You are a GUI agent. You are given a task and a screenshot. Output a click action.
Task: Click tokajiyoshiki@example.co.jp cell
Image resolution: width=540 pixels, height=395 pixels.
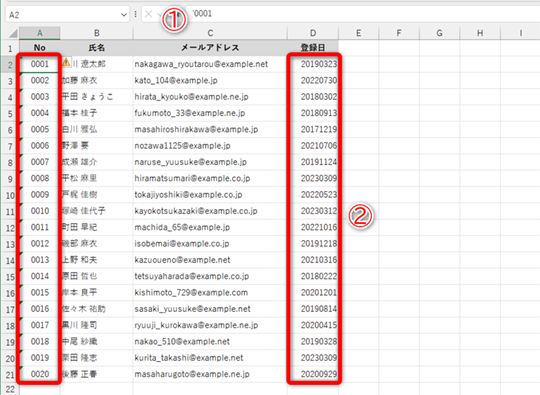click(210, 195)
